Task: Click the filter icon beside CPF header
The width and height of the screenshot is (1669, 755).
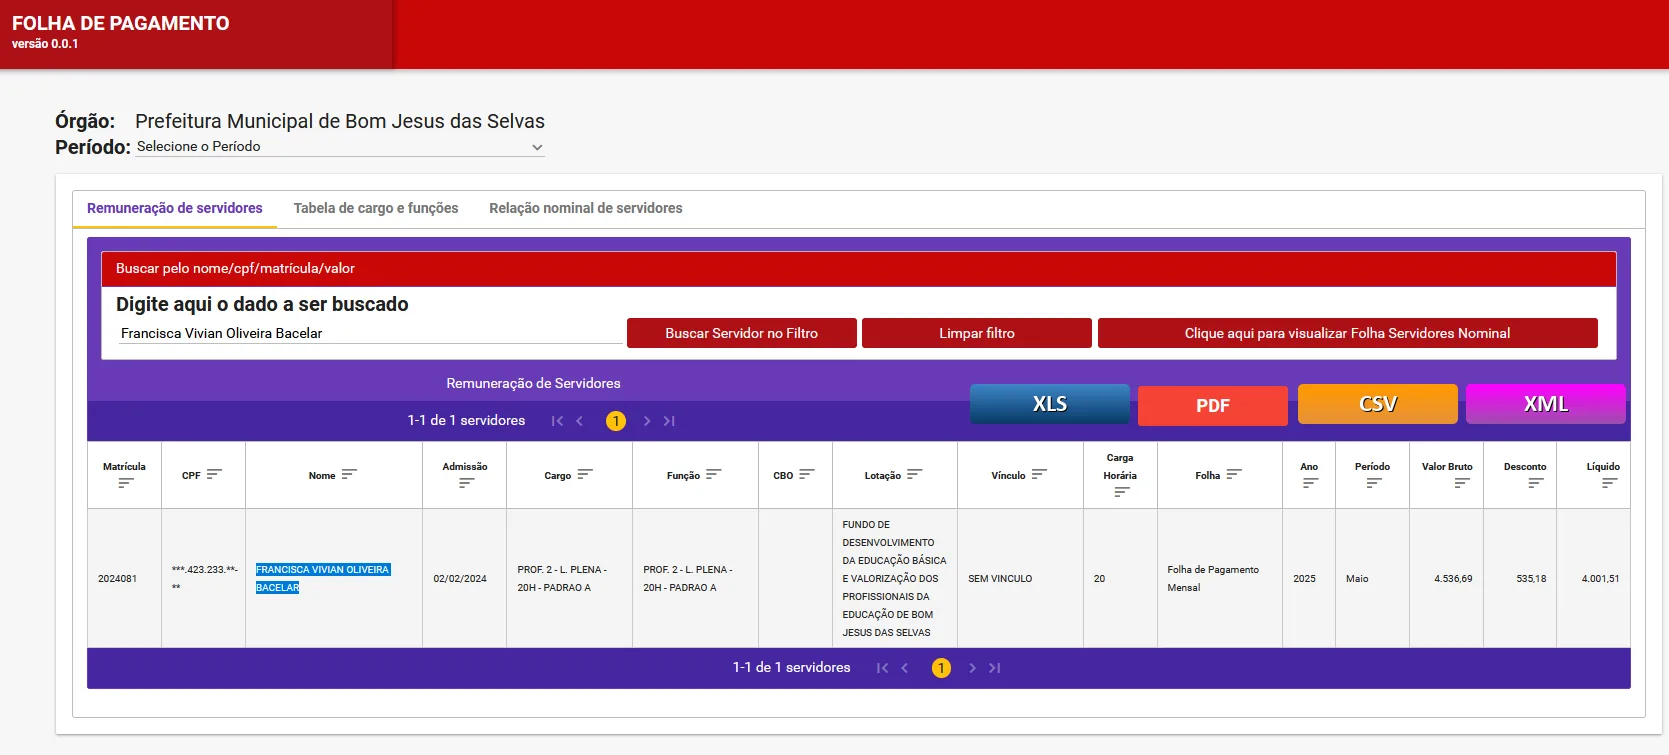Action: [214, 475]
